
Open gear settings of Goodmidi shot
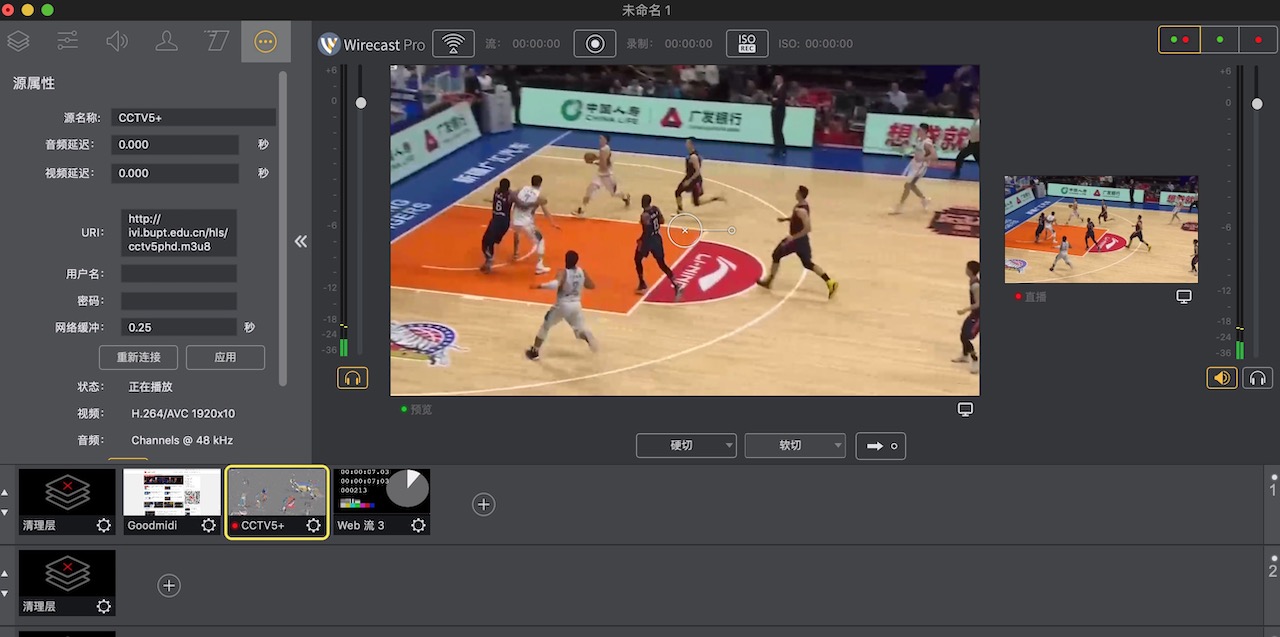tap(209, 525)
